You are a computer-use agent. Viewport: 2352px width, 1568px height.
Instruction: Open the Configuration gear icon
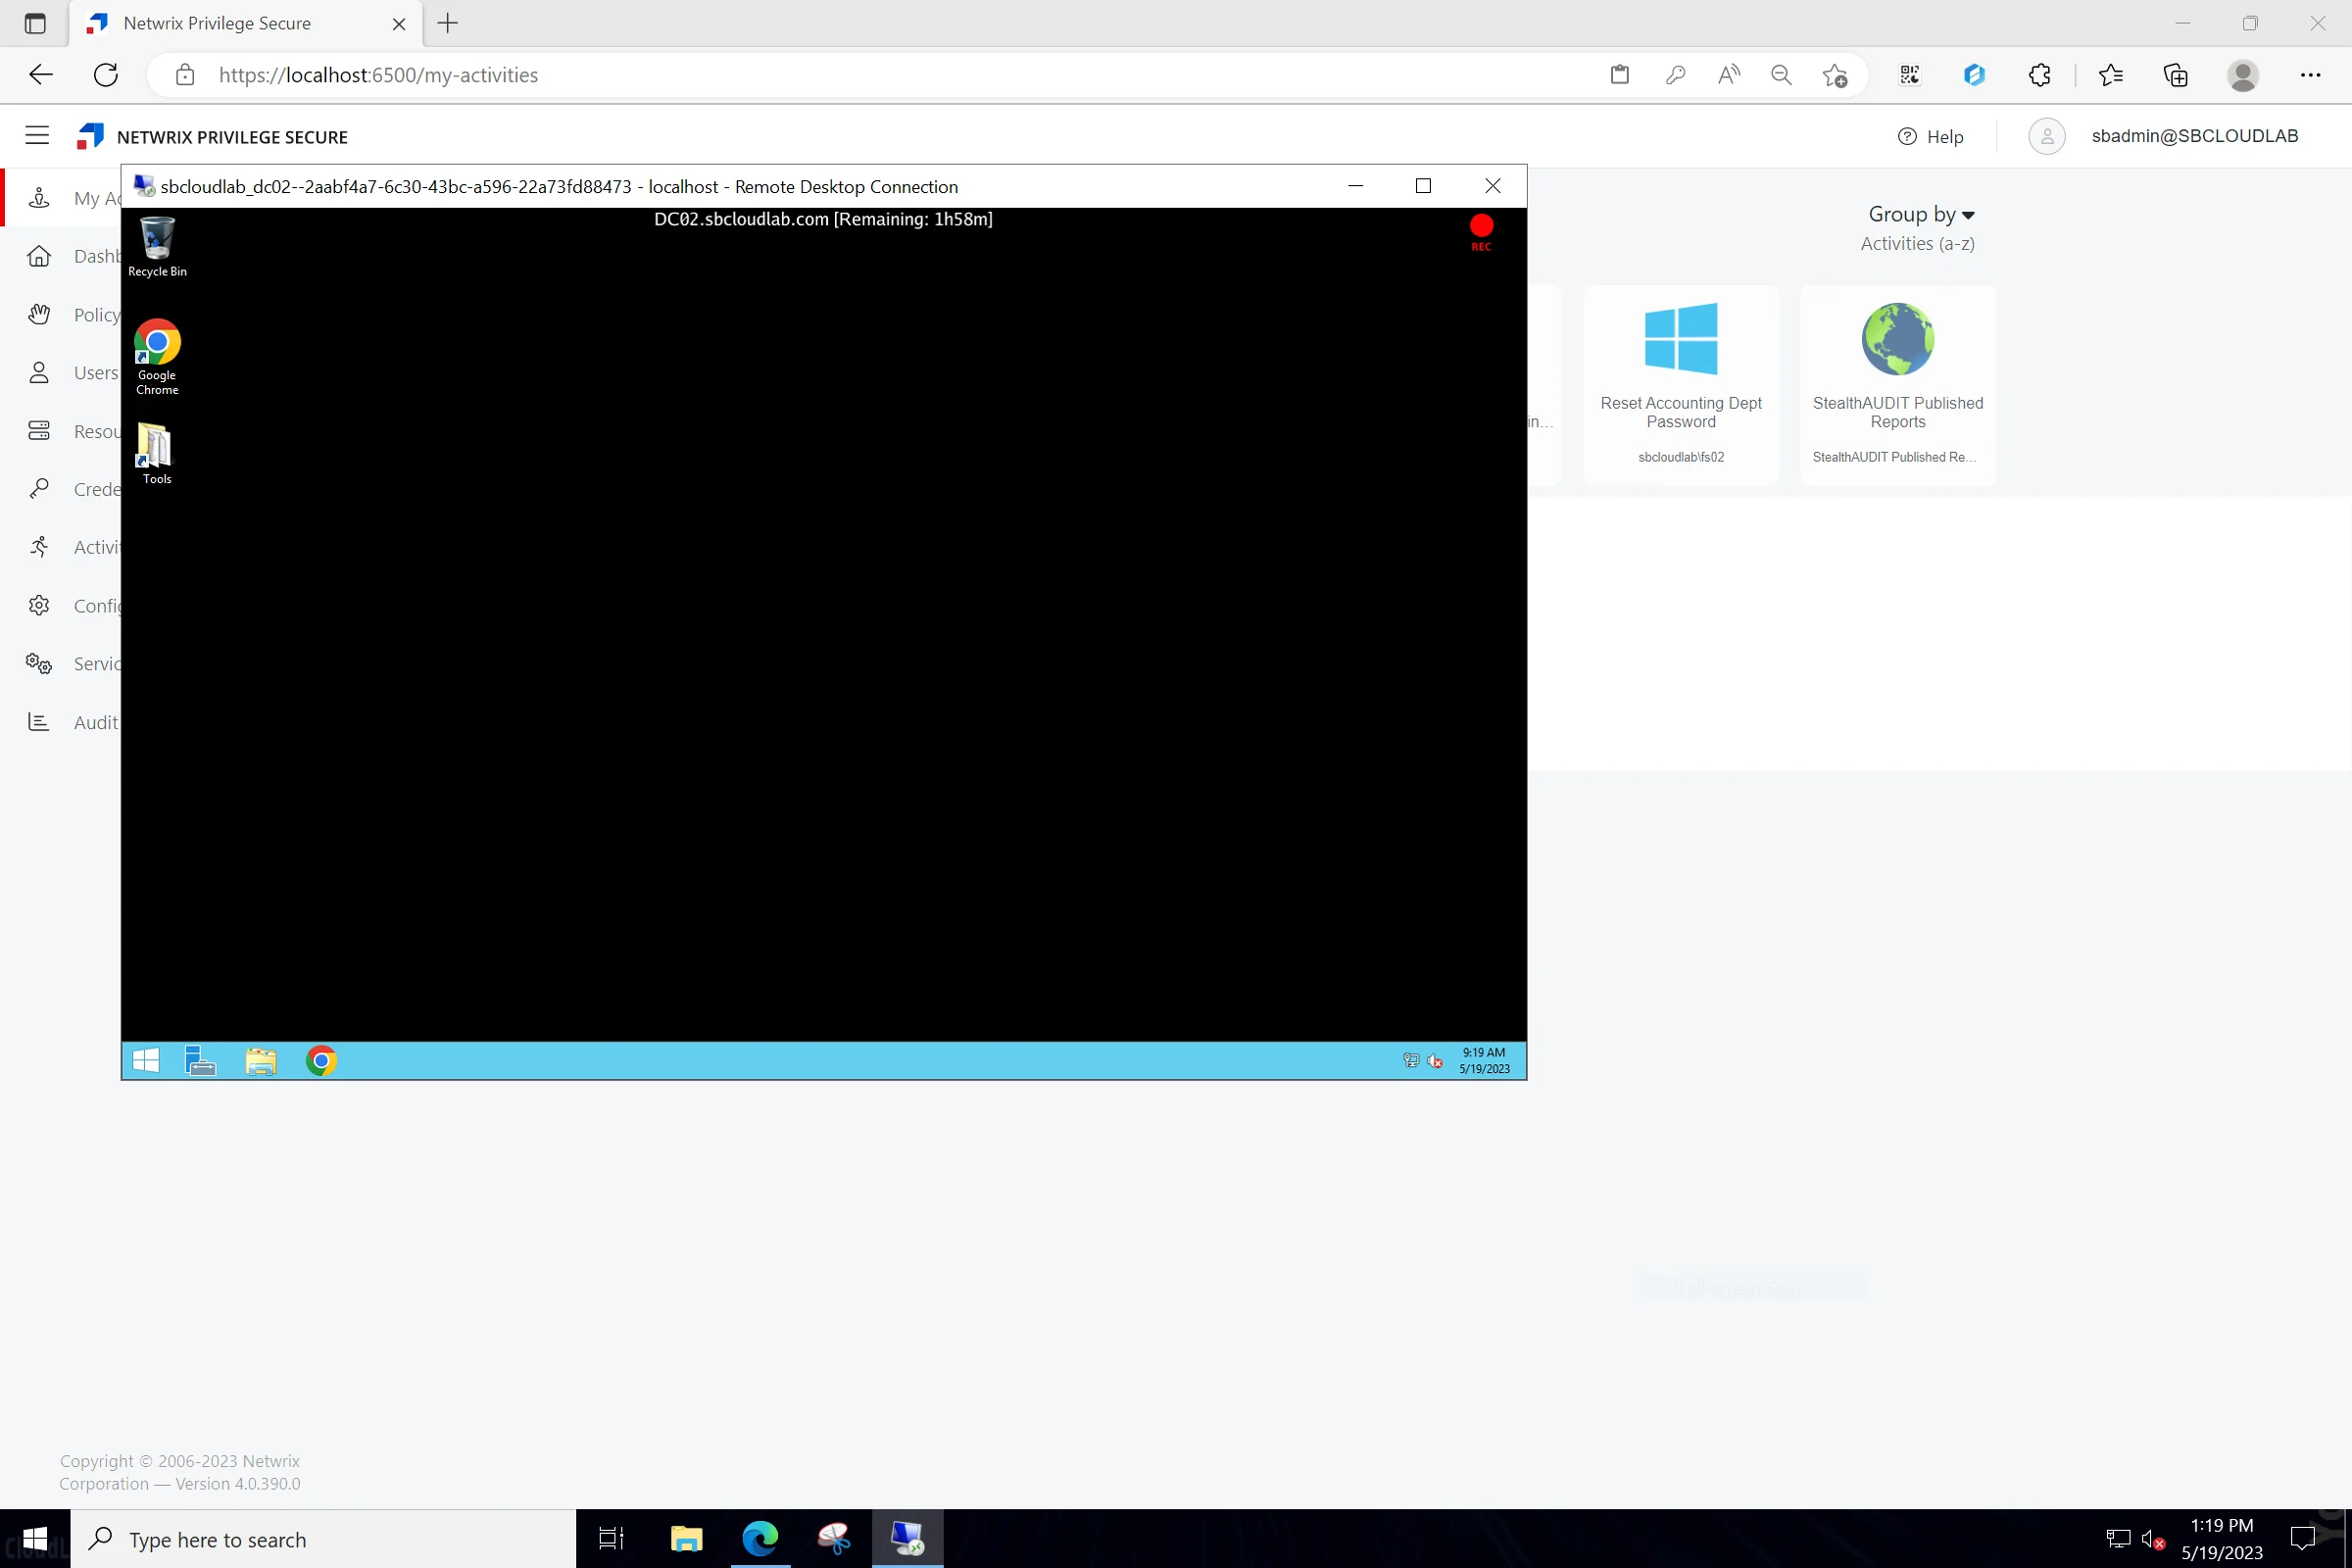39,605
